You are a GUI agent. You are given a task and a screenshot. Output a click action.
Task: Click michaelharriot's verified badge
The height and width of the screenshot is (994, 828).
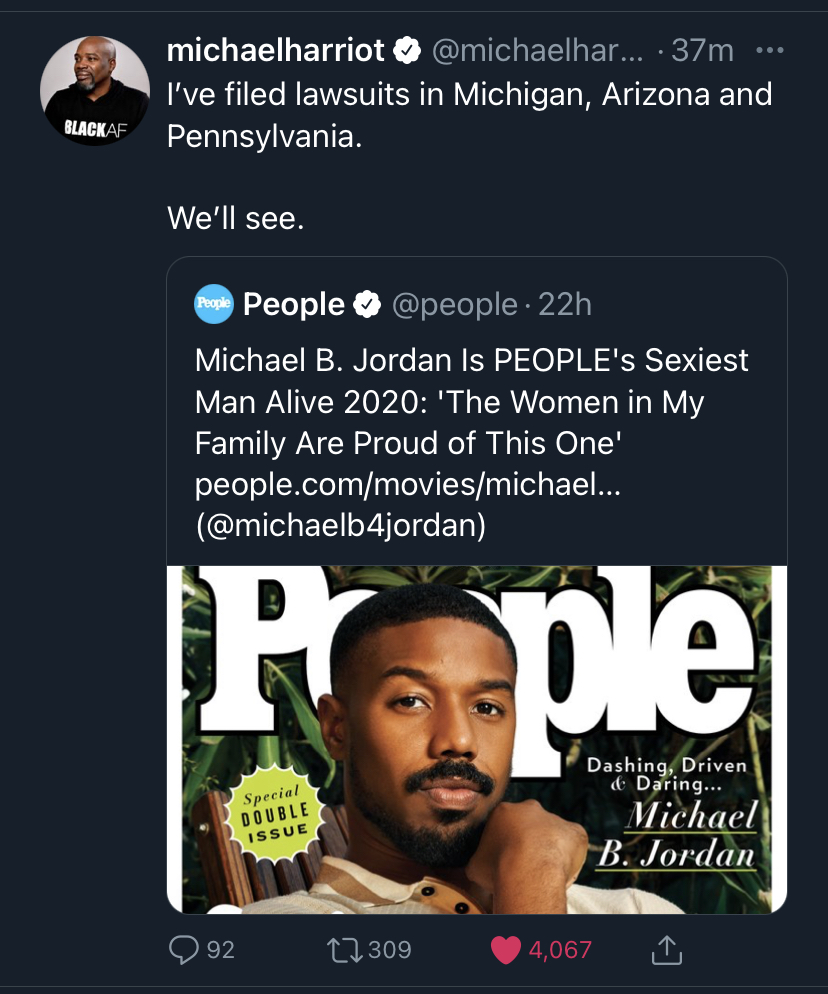click(x=407, y=50)
